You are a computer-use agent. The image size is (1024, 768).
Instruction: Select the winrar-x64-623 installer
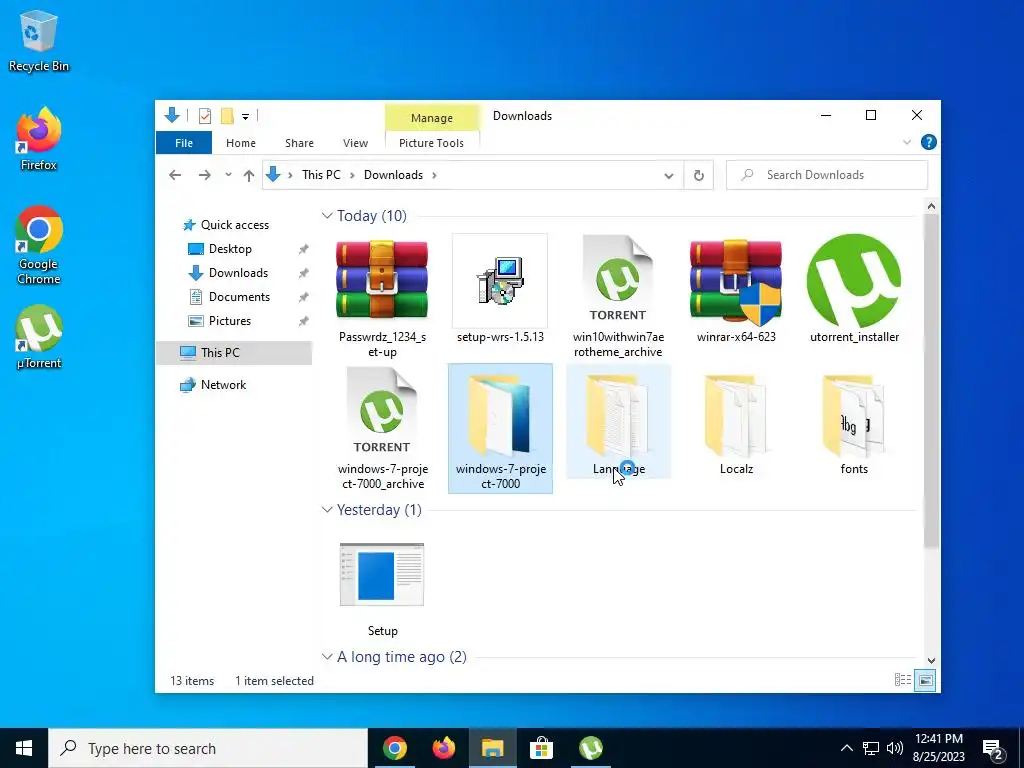pyautogui.click(x=736, y=290)
